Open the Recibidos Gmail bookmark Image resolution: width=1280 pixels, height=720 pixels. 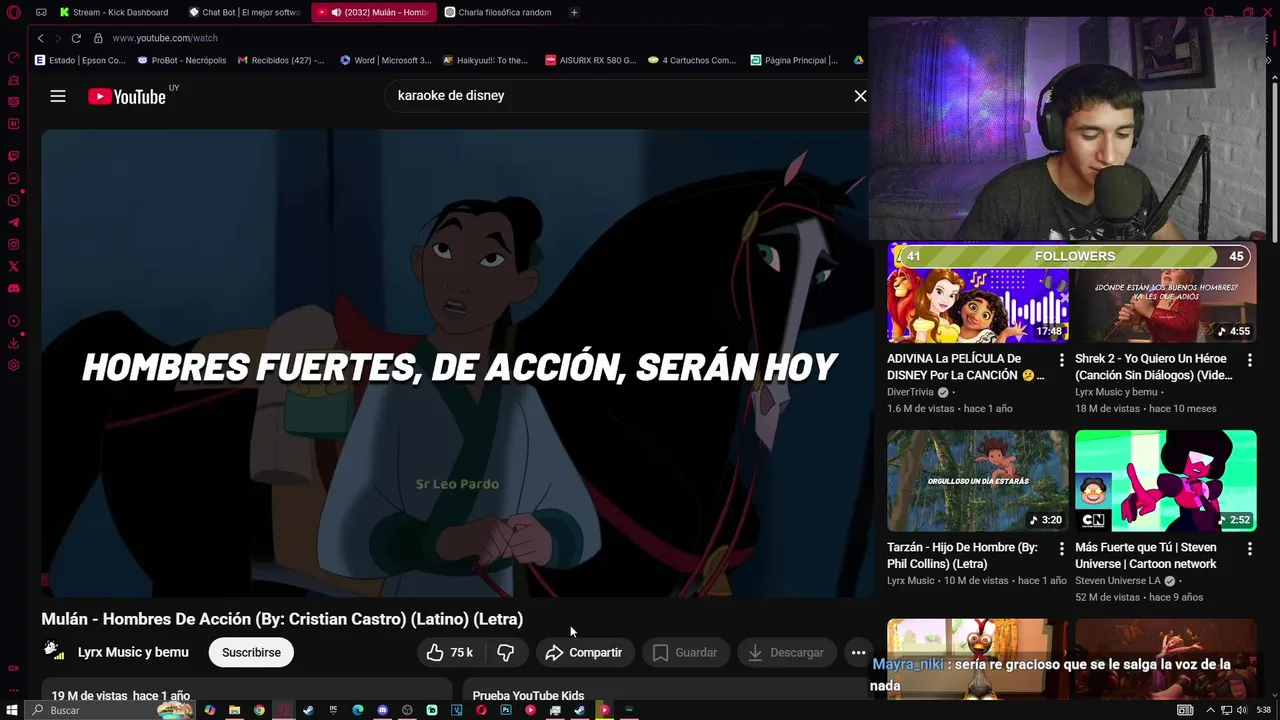coord(281,60)
